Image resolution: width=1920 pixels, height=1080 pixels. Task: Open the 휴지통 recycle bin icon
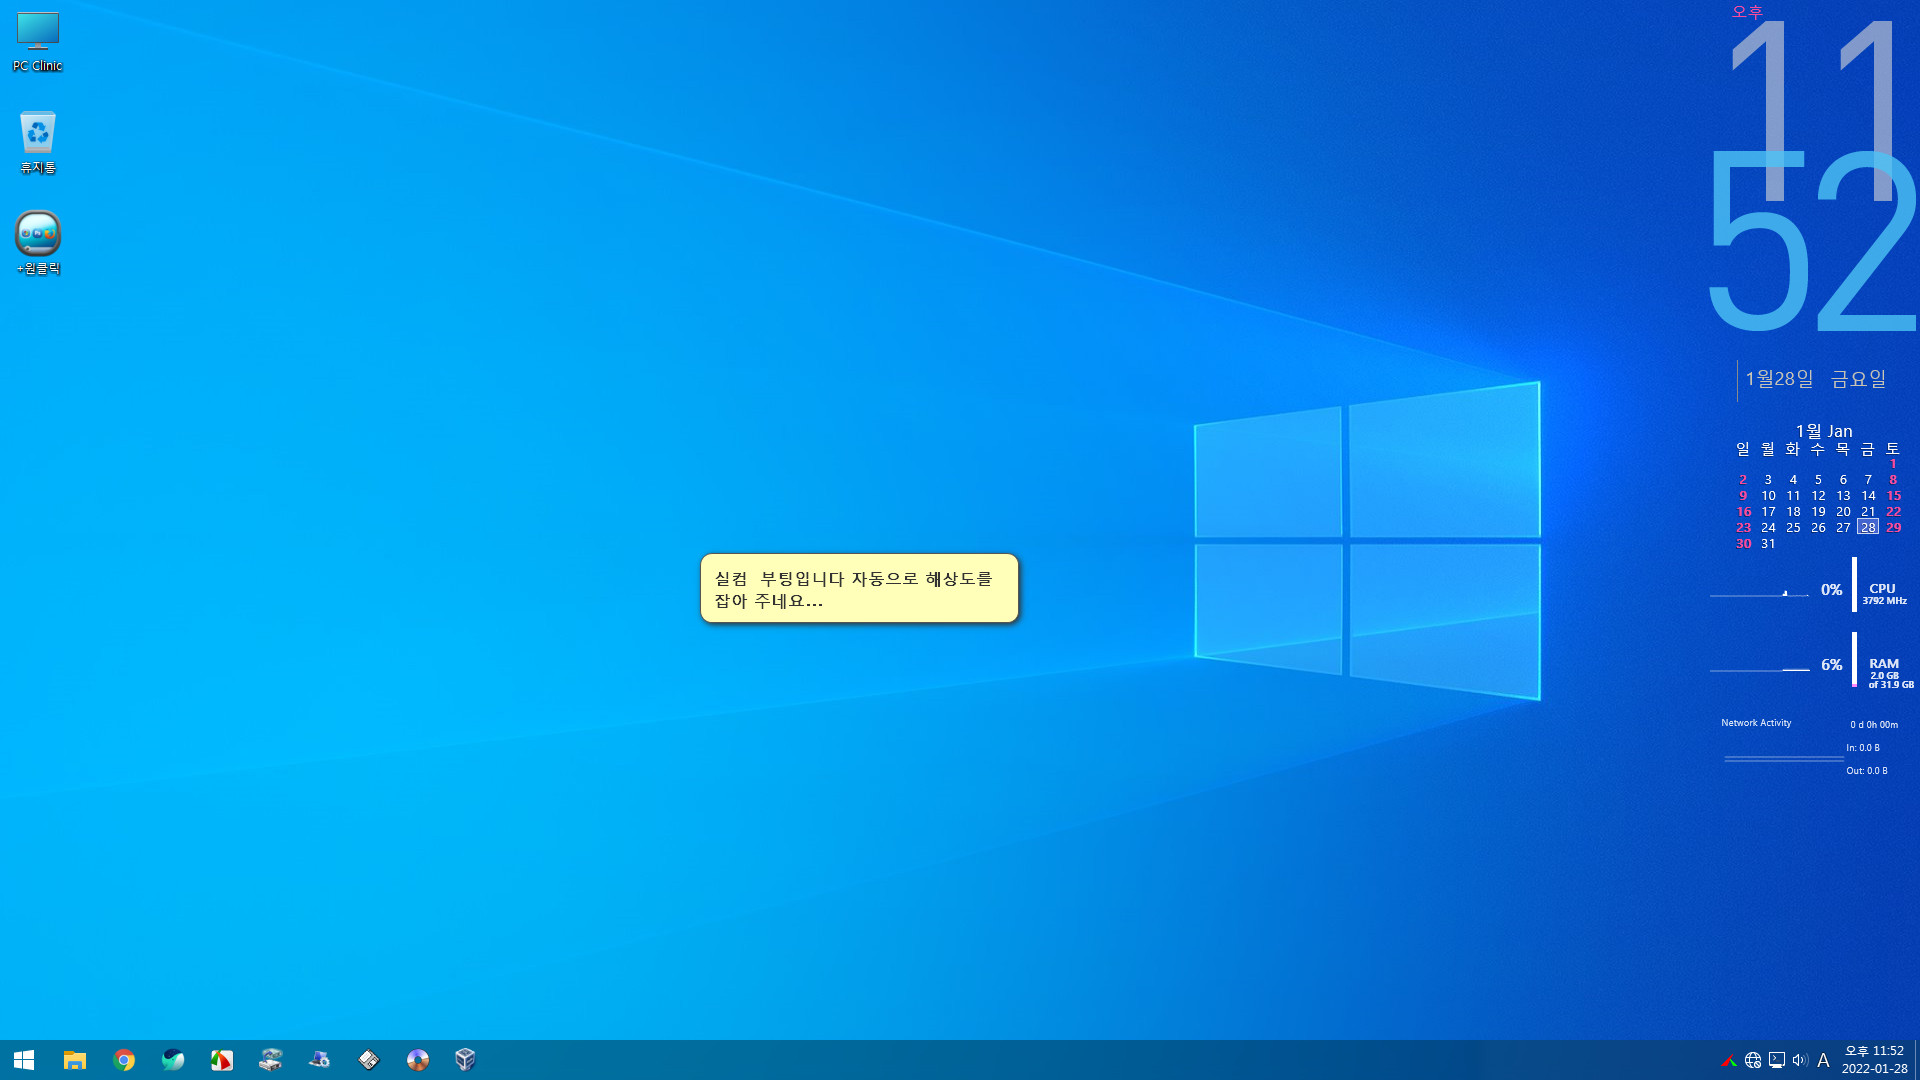[37, 142]
